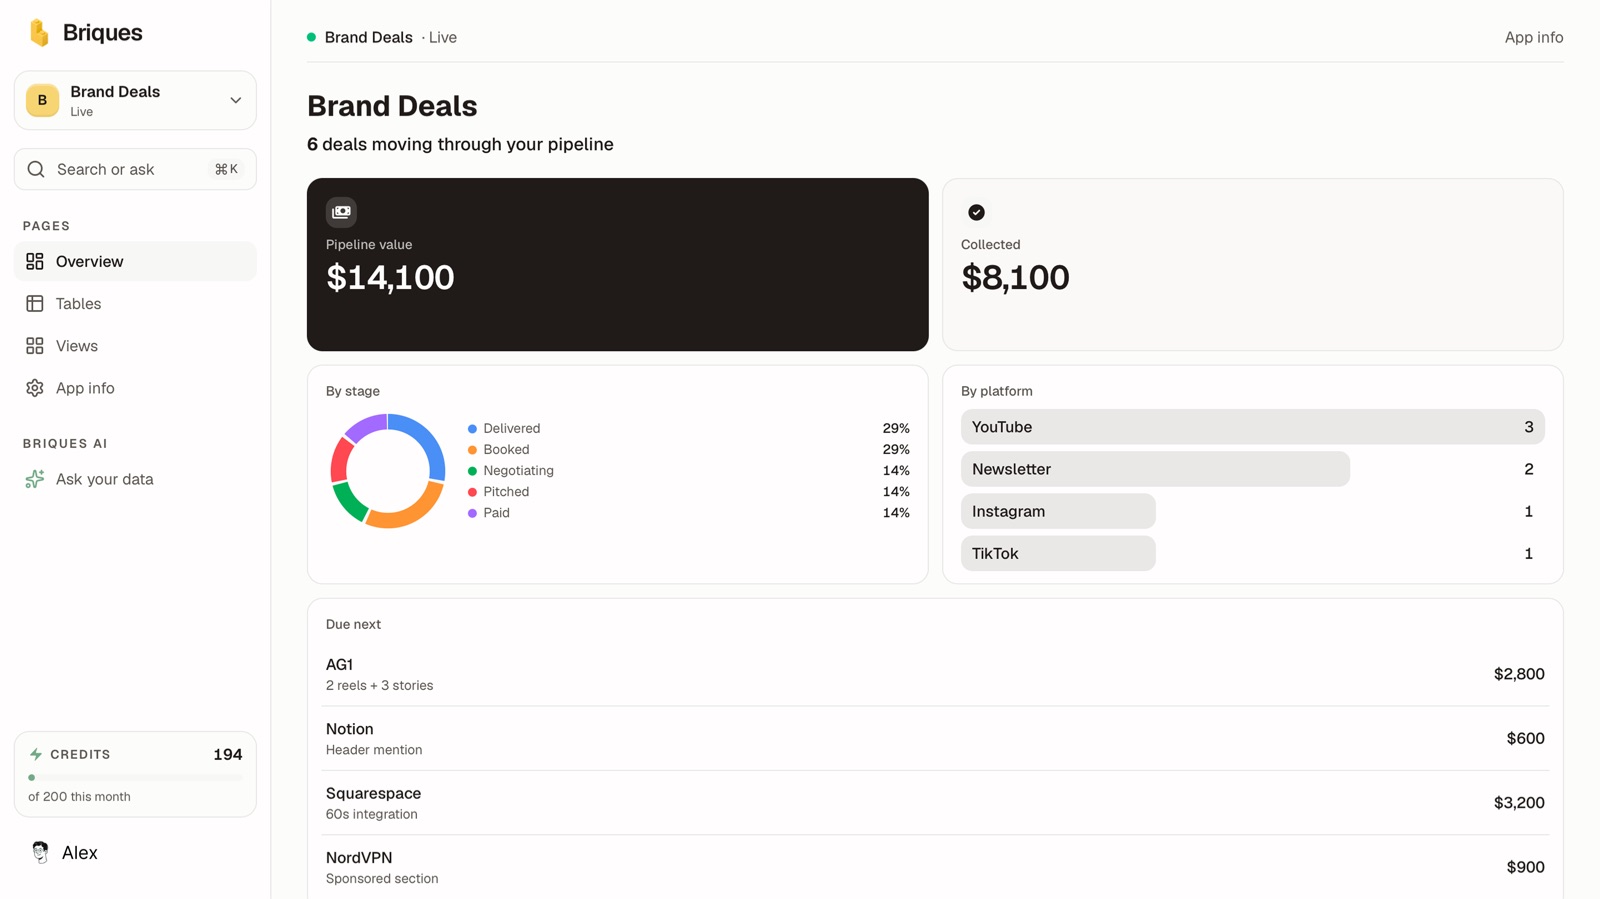Image resolution: width=1600 pixels, height=899 pixels.
Task: Click the Pitched red legend dot
Action: coord(472,492)
